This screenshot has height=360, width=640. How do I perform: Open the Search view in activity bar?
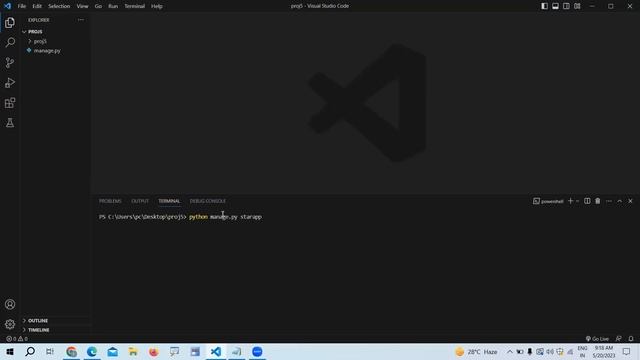pos(10,42)
